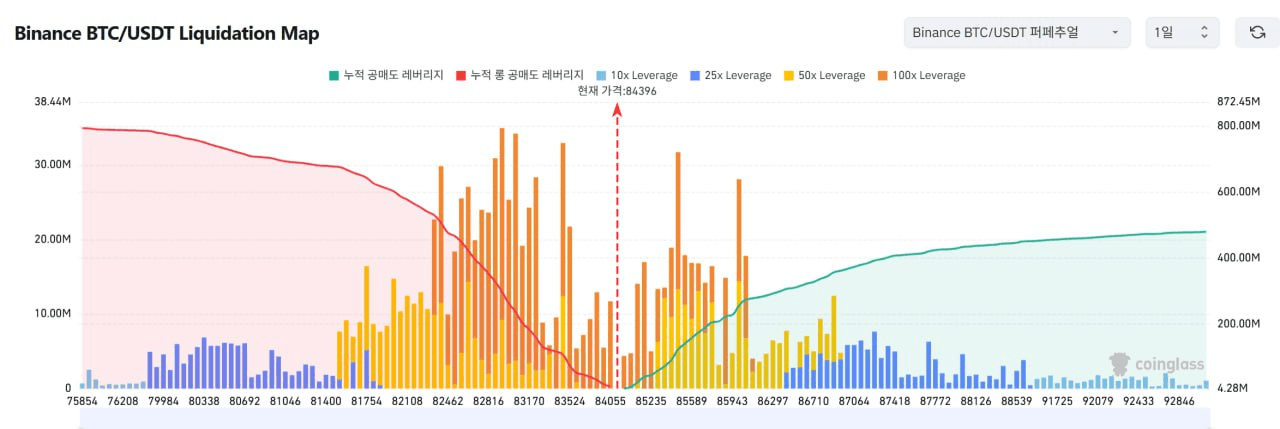Click the 86297 price axis label
This screenshot has width=1280, height=429.
(772, 401)
